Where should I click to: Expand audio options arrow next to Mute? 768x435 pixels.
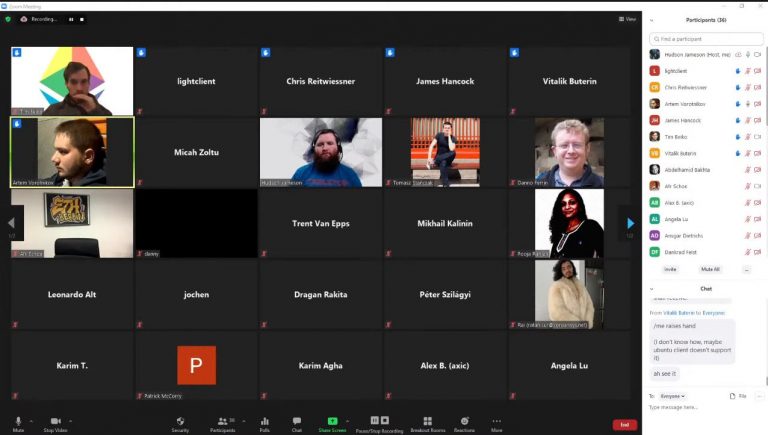(x=31, y=421)
